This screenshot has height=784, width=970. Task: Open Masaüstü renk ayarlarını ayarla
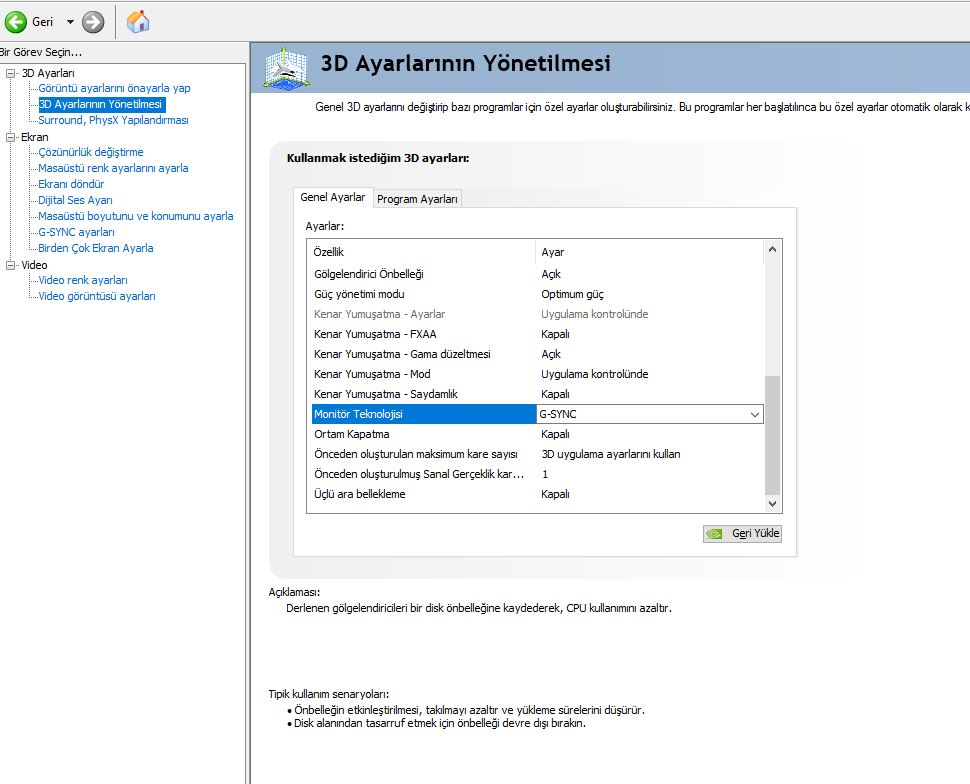point(113,168)
